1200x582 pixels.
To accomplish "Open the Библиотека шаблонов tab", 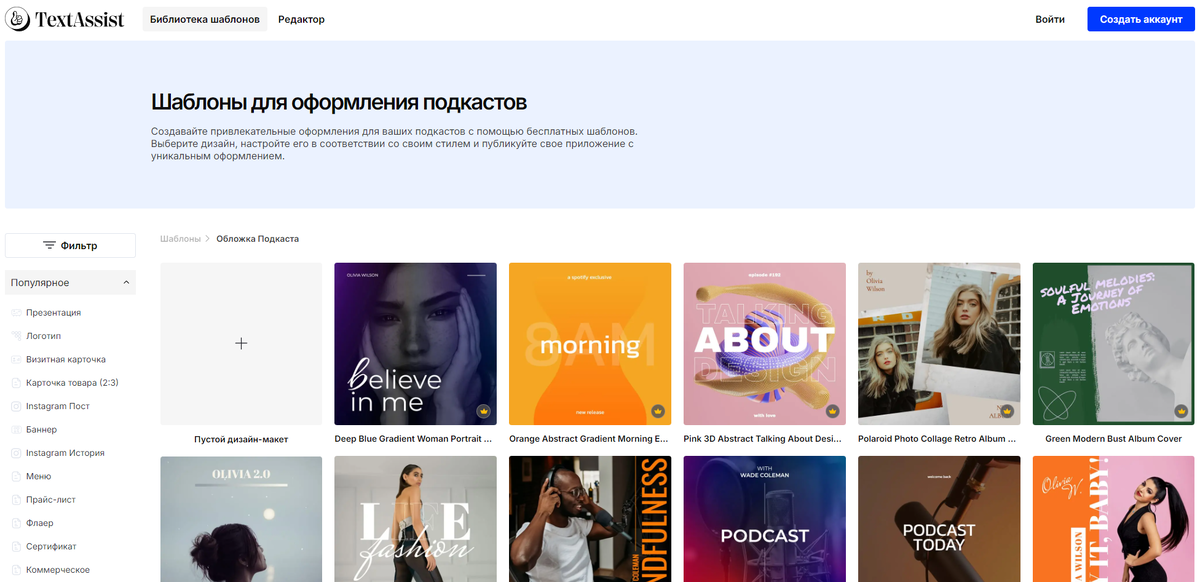I will (x=204, y=18).
